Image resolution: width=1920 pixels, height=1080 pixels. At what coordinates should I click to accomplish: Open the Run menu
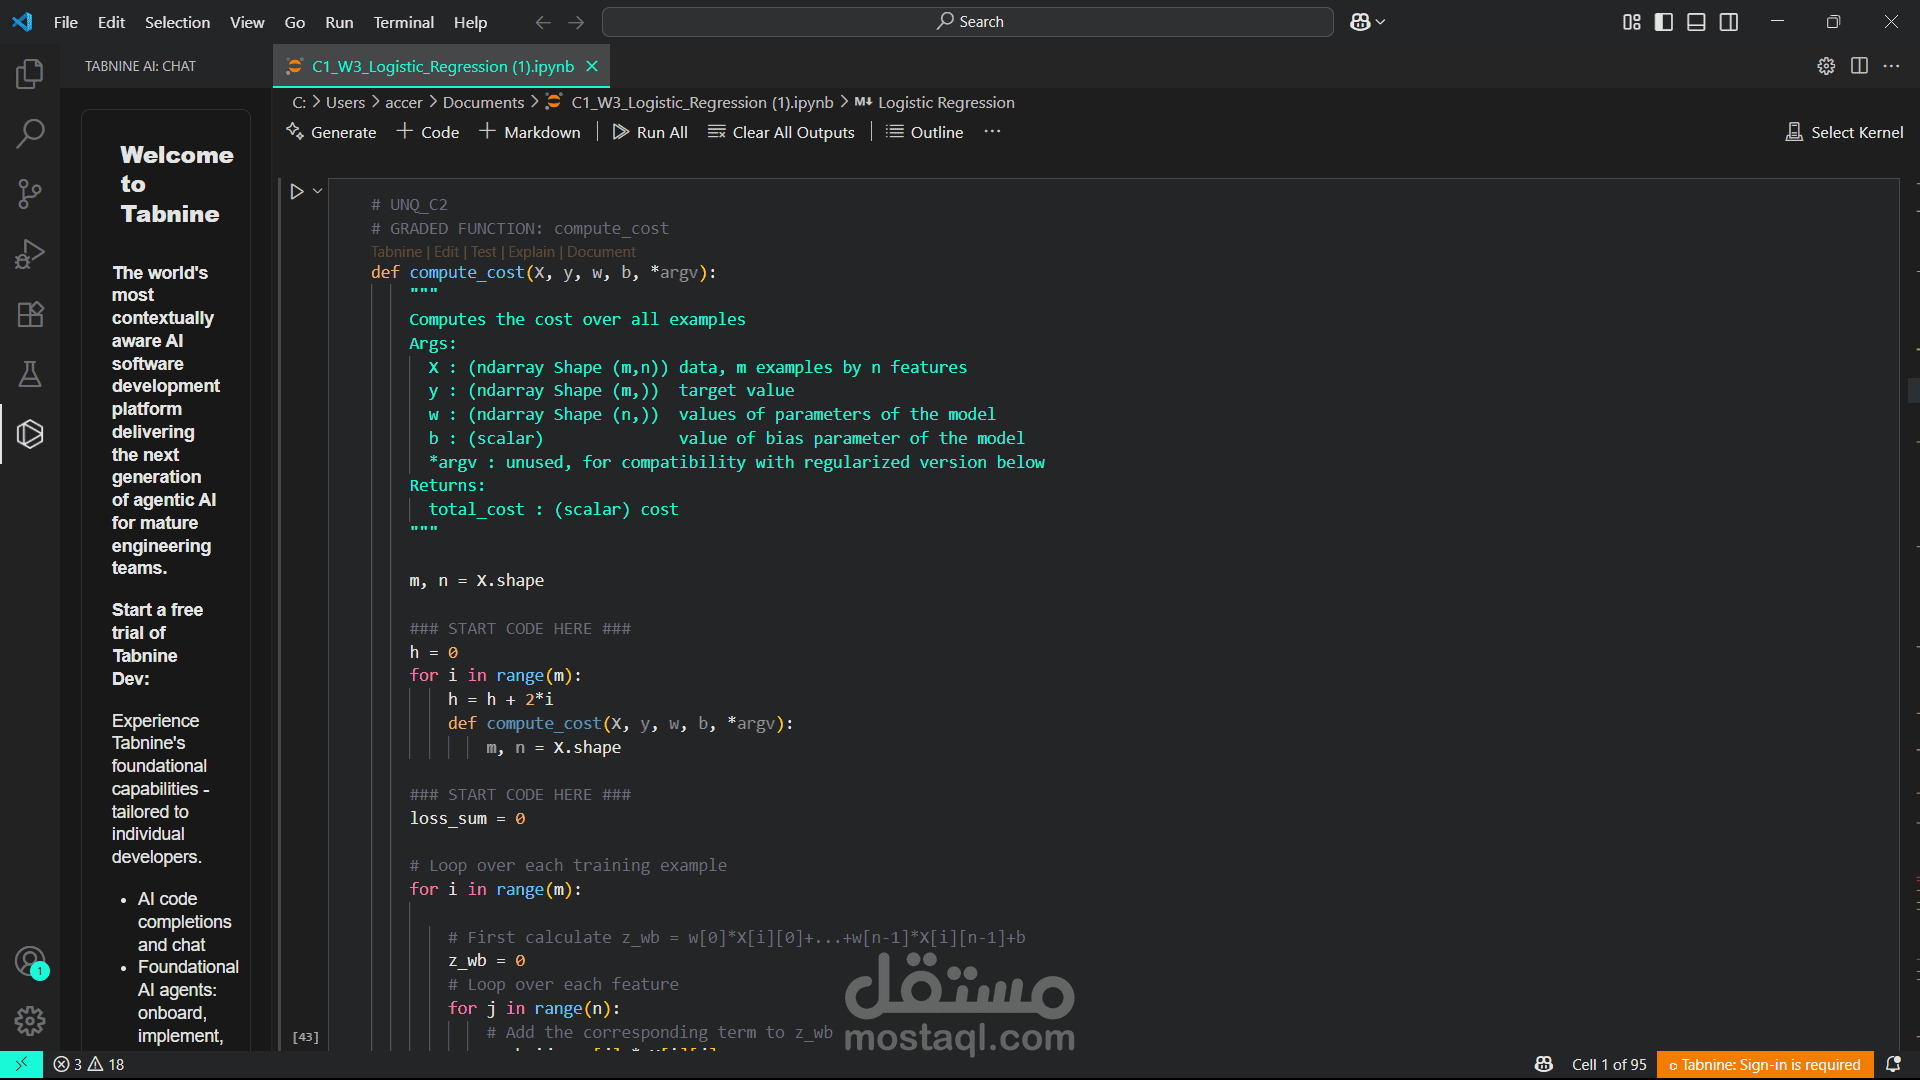339,22
